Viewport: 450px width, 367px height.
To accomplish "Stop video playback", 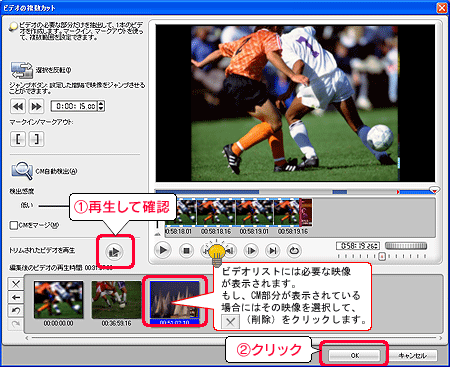I will pyautogui.click(x=186, y=250).
